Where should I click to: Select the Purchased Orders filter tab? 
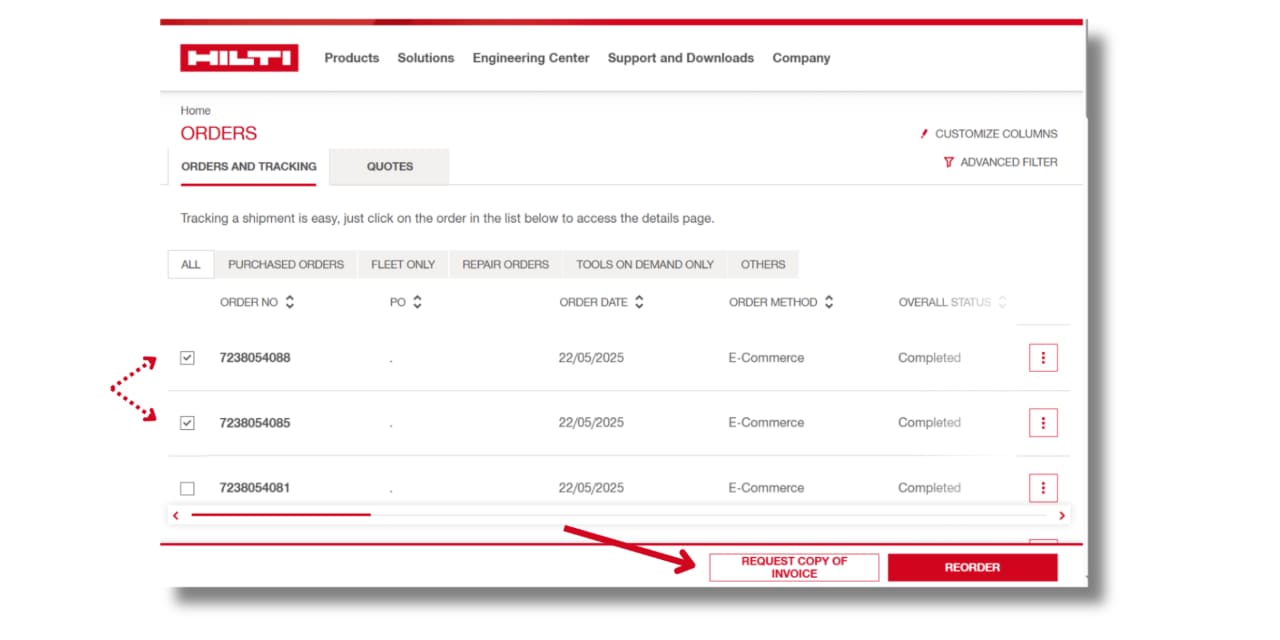click(285, 265)
